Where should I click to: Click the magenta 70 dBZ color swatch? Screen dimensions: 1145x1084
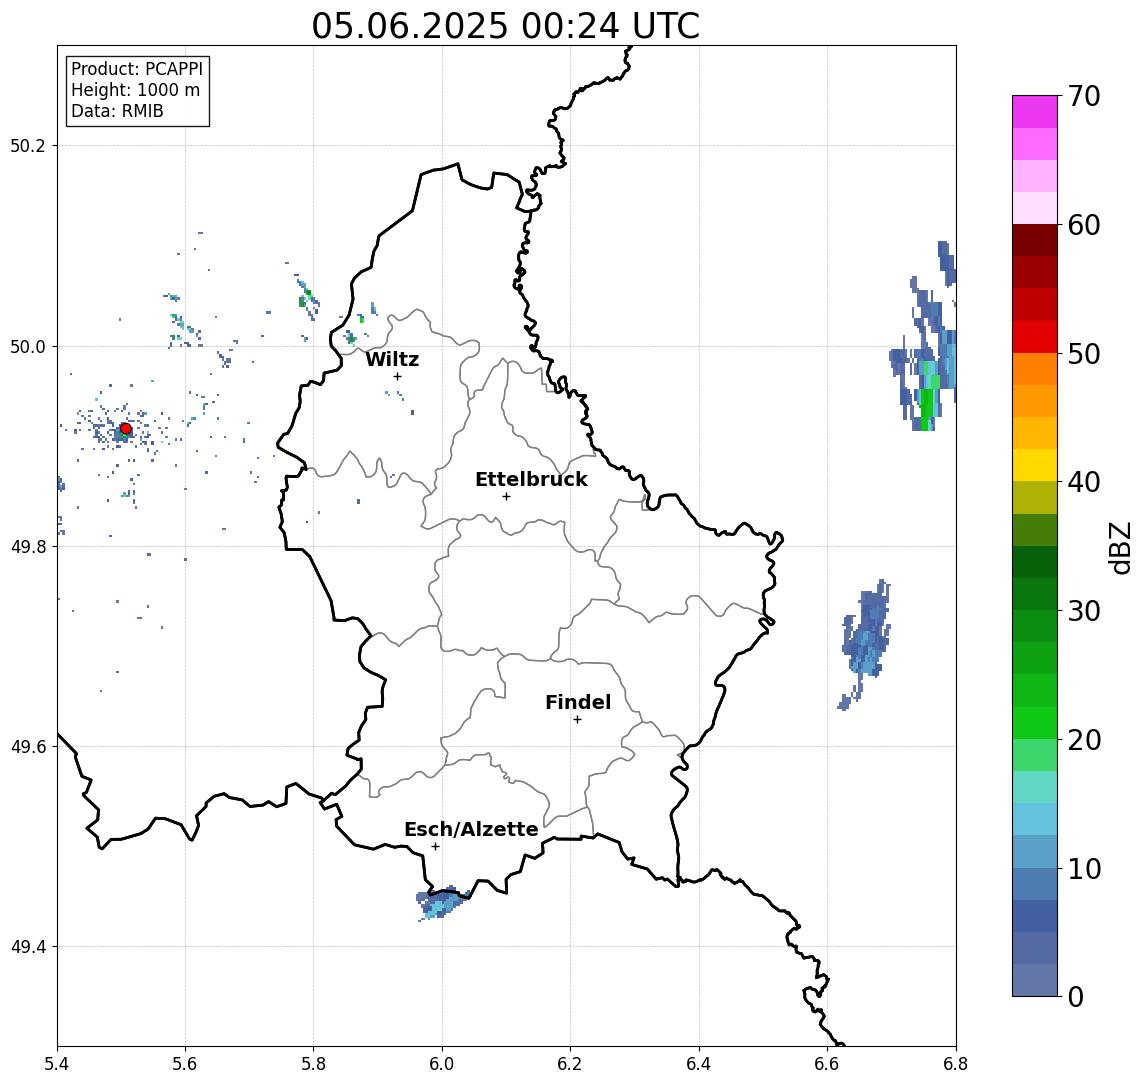tap(1035, 112)
